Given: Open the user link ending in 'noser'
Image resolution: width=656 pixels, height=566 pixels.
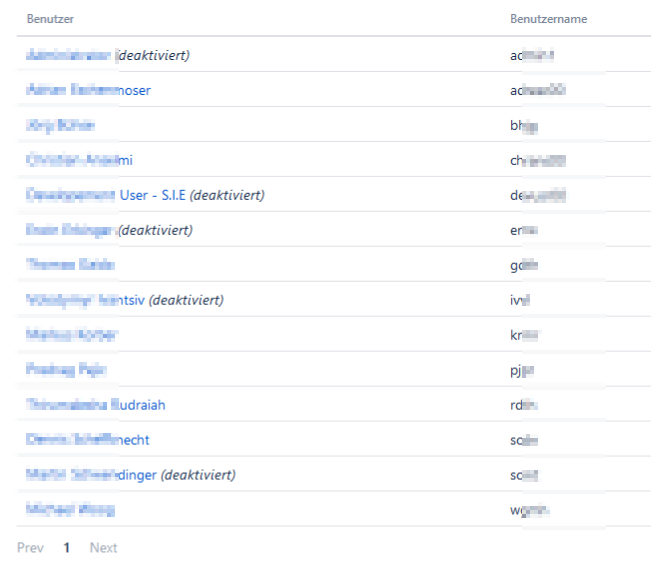Looking at the screenshot, I should point(89,90).
